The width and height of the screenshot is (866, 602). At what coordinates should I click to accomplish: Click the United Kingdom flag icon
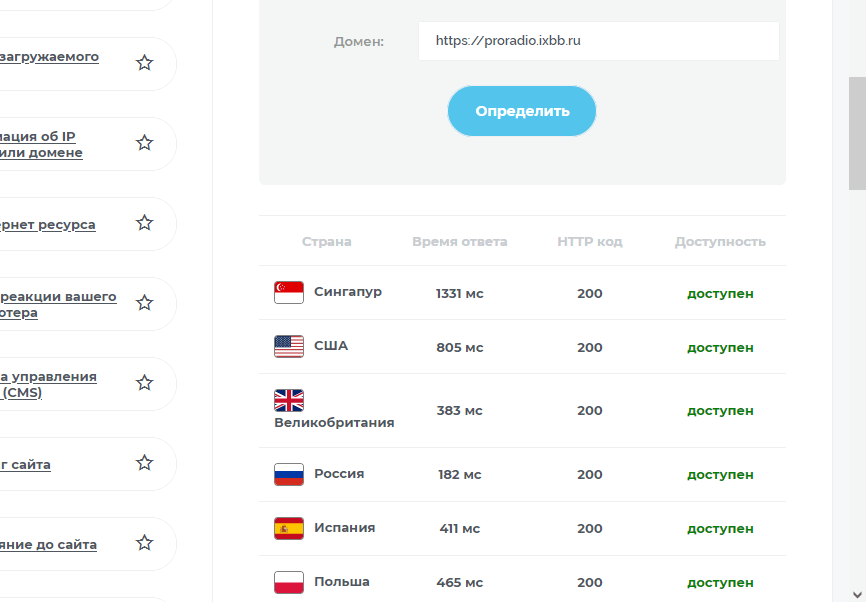289,401
